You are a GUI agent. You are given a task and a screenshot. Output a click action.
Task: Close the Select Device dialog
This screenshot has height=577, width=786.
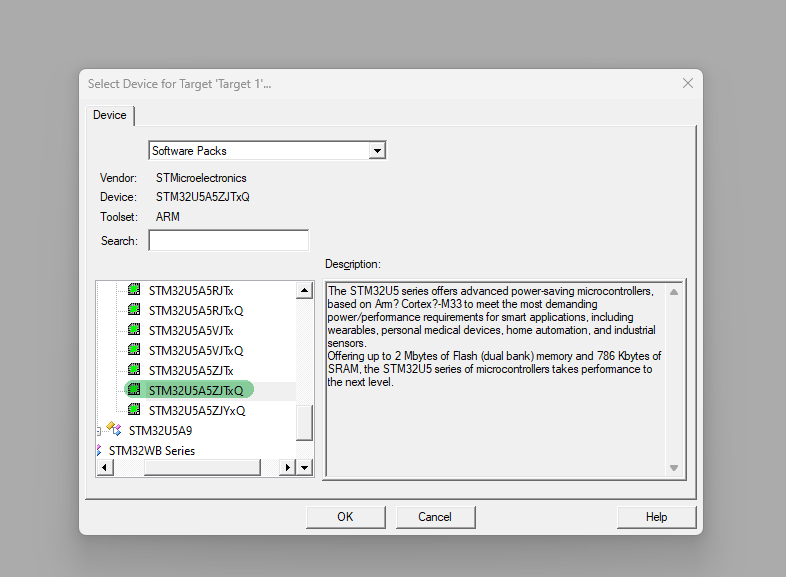(688, 83)
